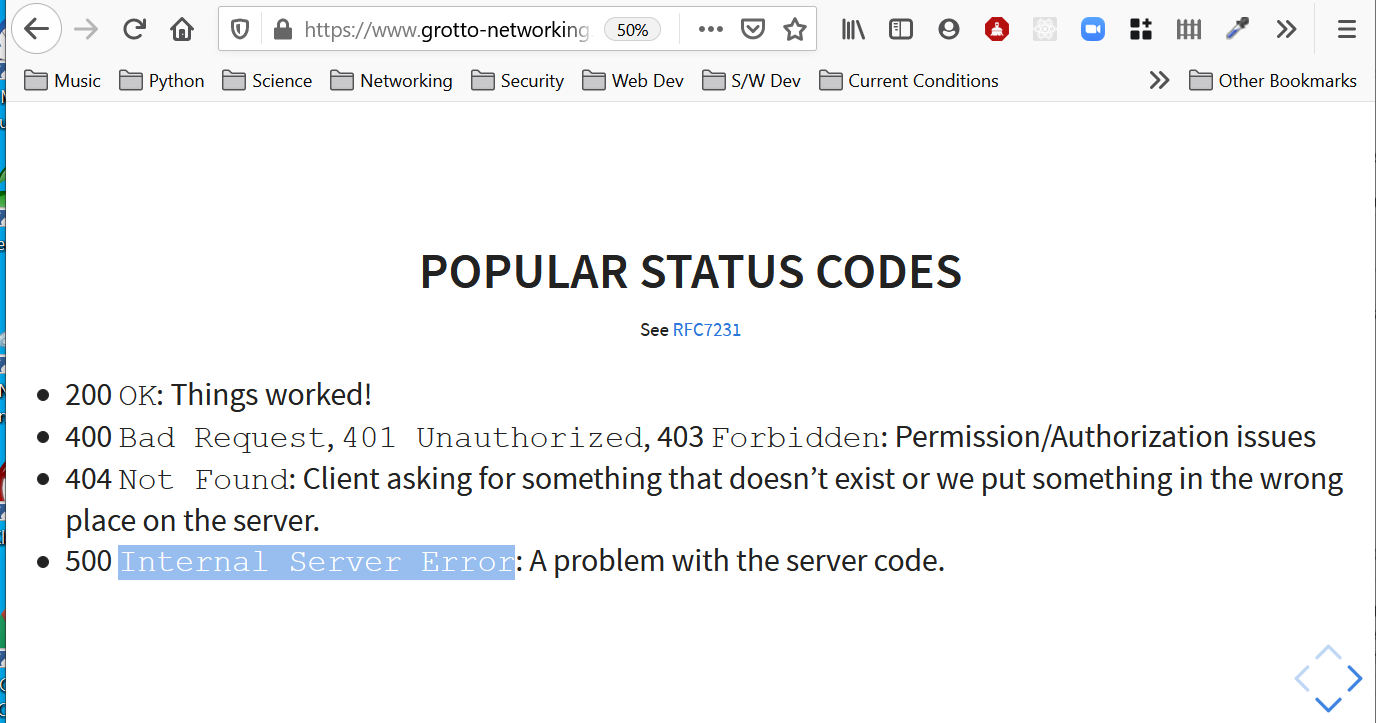Reset the 50% zoom level badge
Screen dimensions: 1376x723
[632, 30]
